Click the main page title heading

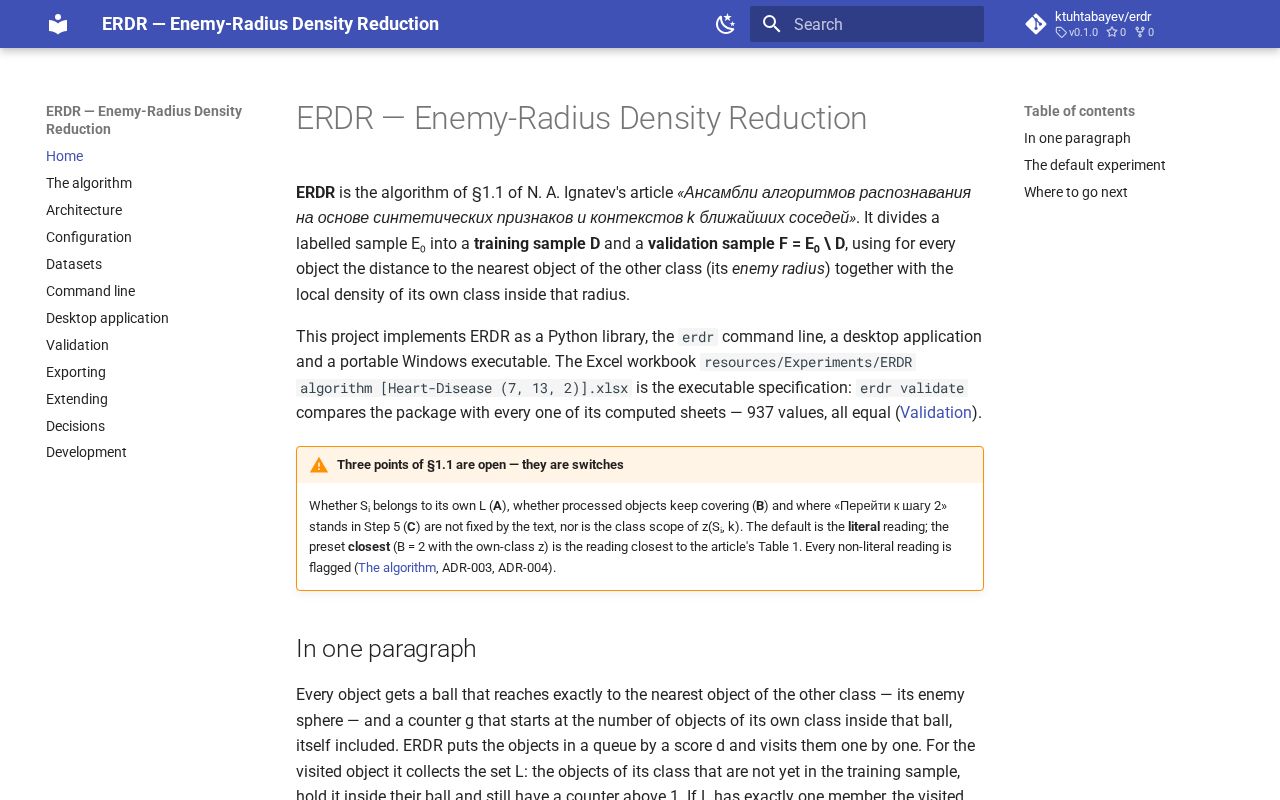[581, 118]
